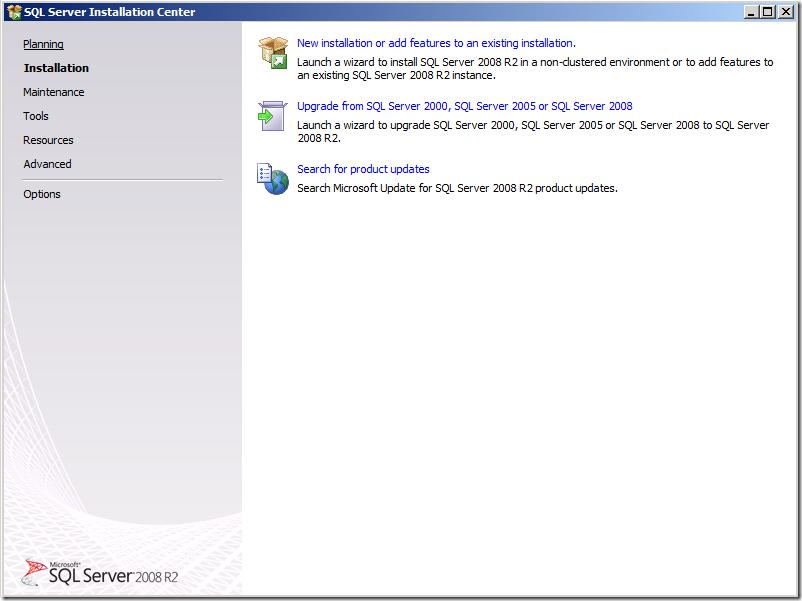Click the SQL Server title bar icon
The width and height of the screenshot is (802, 601).
click(14, 12)
